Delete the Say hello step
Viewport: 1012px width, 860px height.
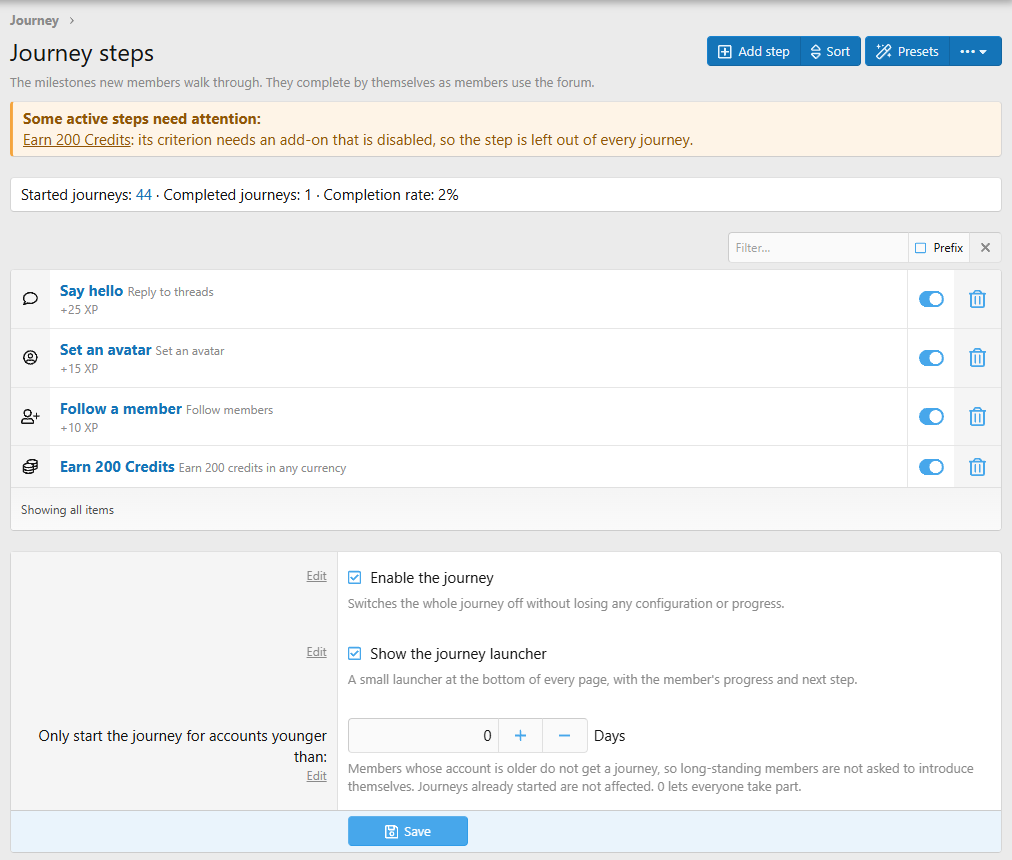tap(977, 299)
